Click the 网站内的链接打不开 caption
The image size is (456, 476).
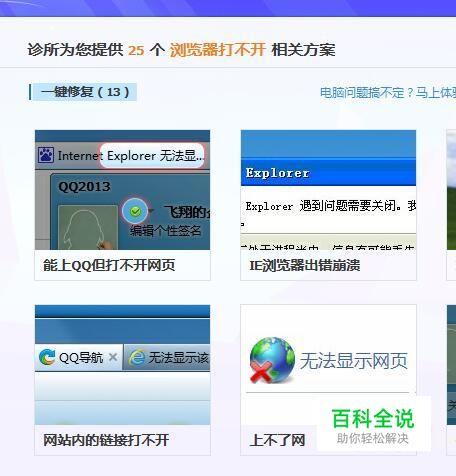106,440
